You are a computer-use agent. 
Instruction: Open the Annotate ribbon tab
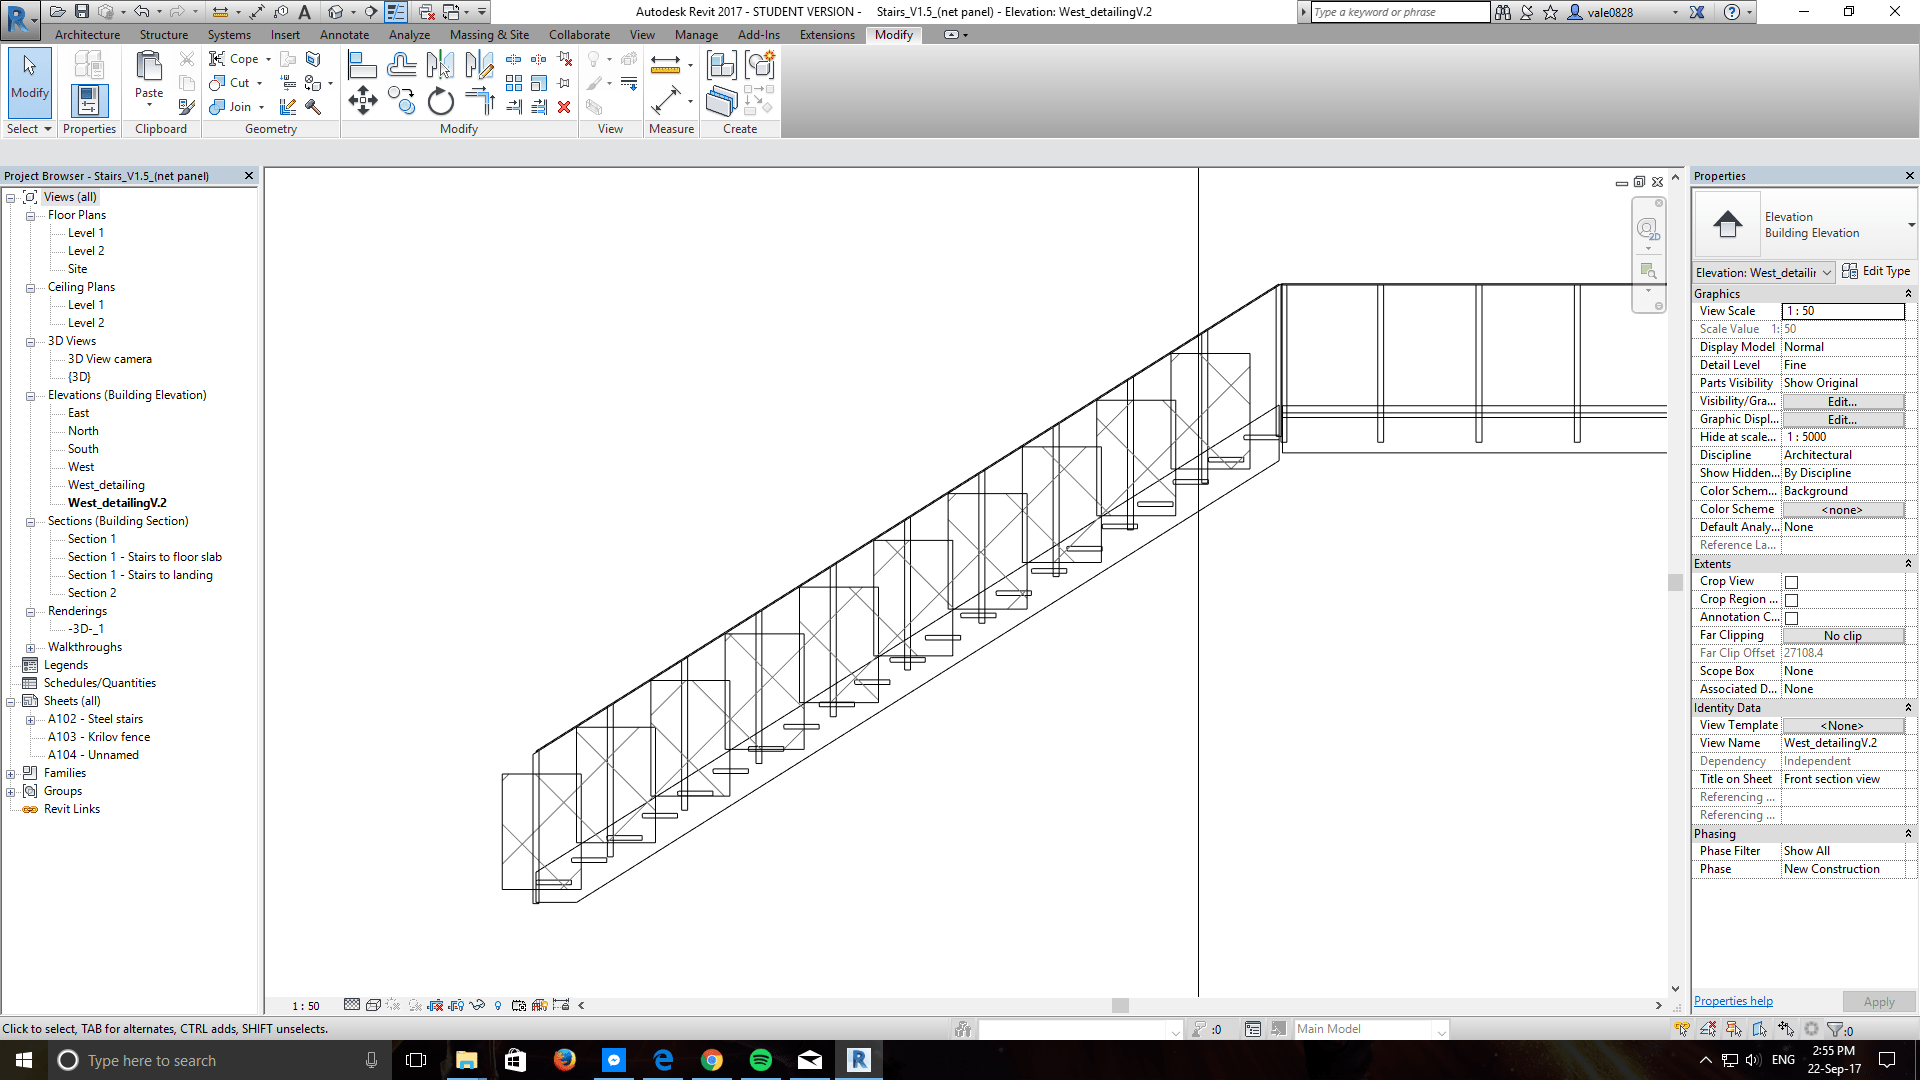tap(344, 35)
